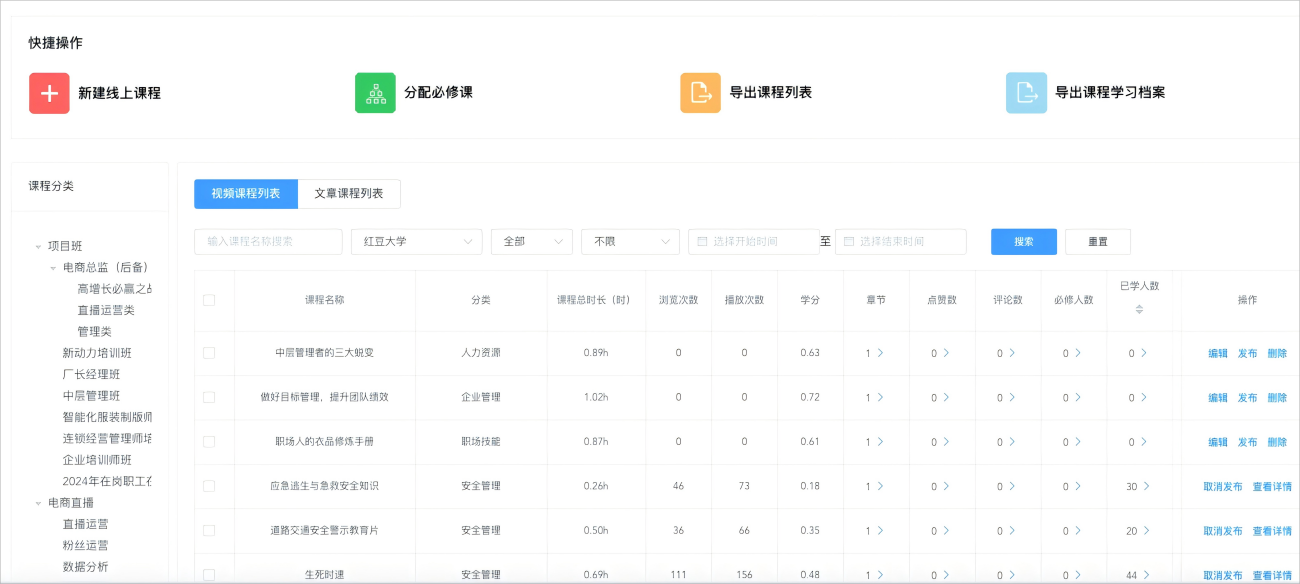Check the 做好目标管理，提升团队绩效 row checkbox
1300x584 pixels.
coord(209,397)
